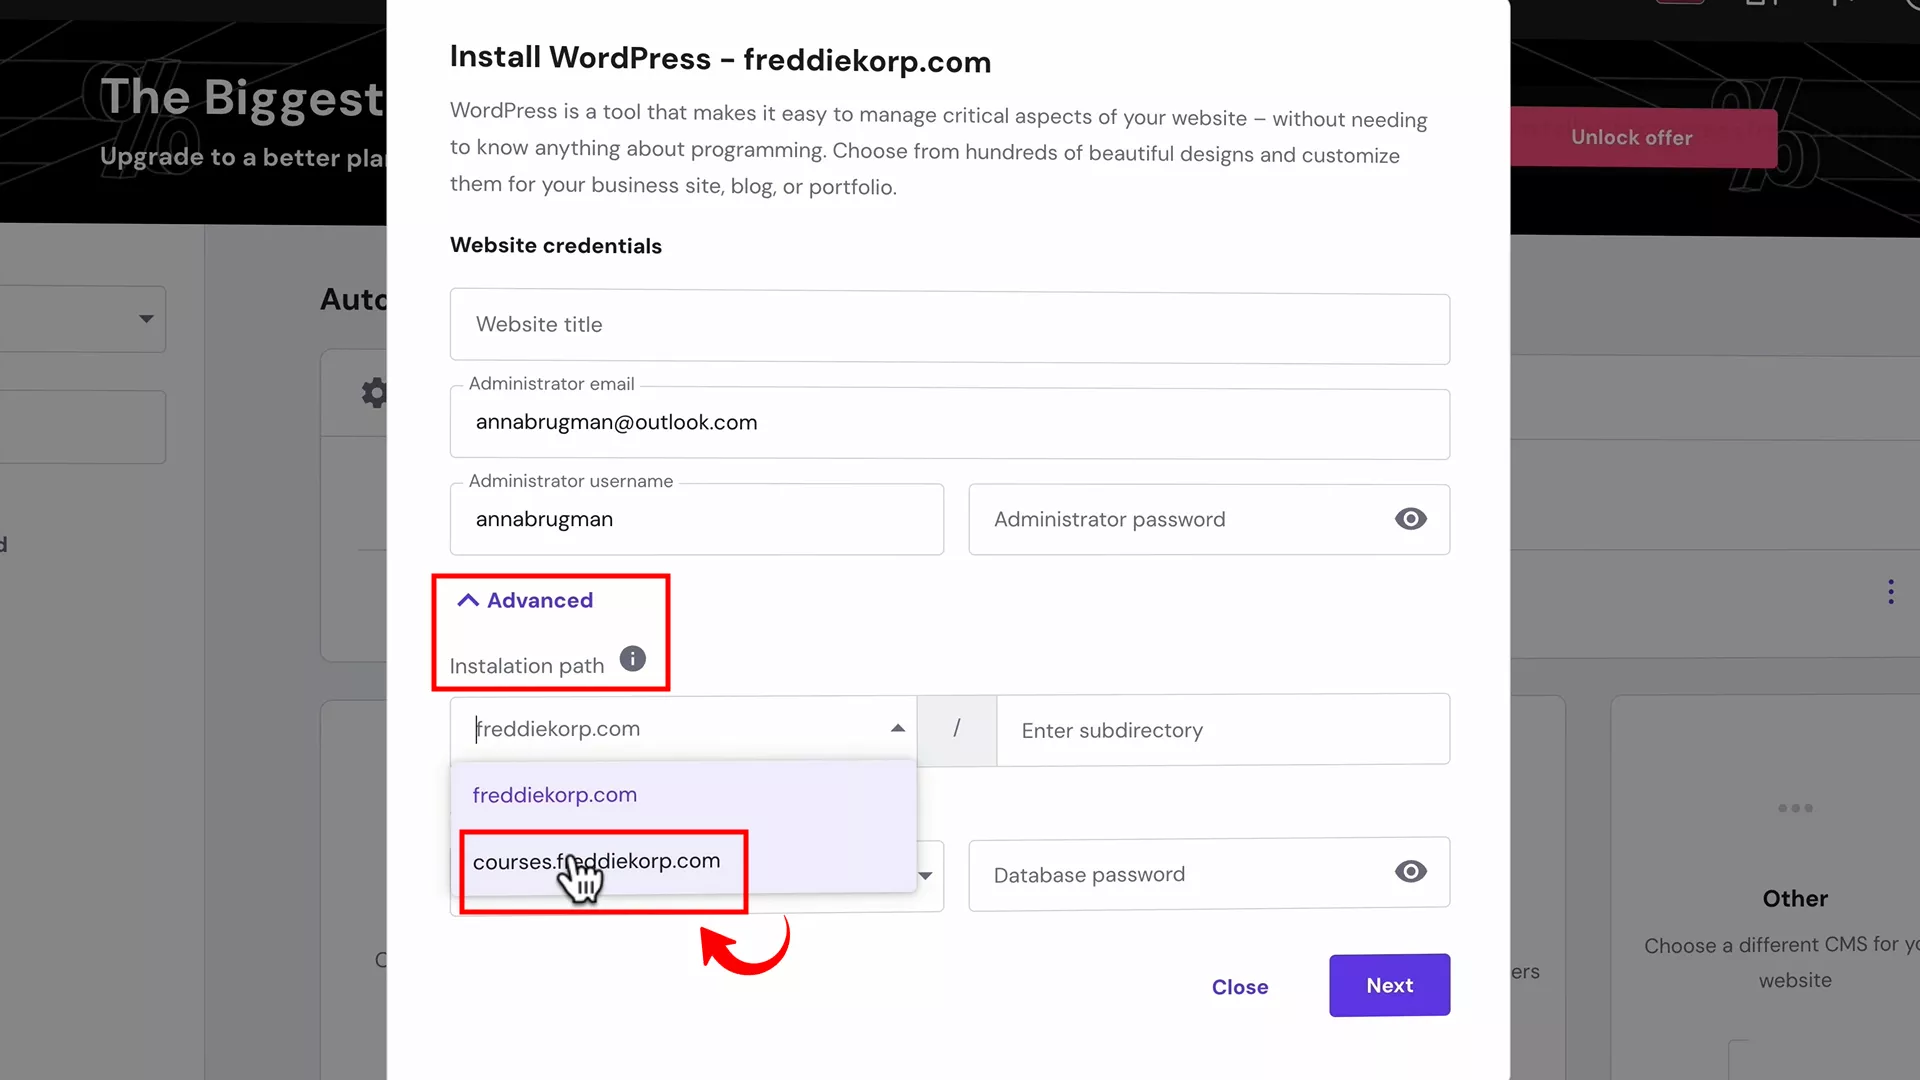Click the Next button
This screenshot has width=1920, height=1080.
coord(1388,985)
